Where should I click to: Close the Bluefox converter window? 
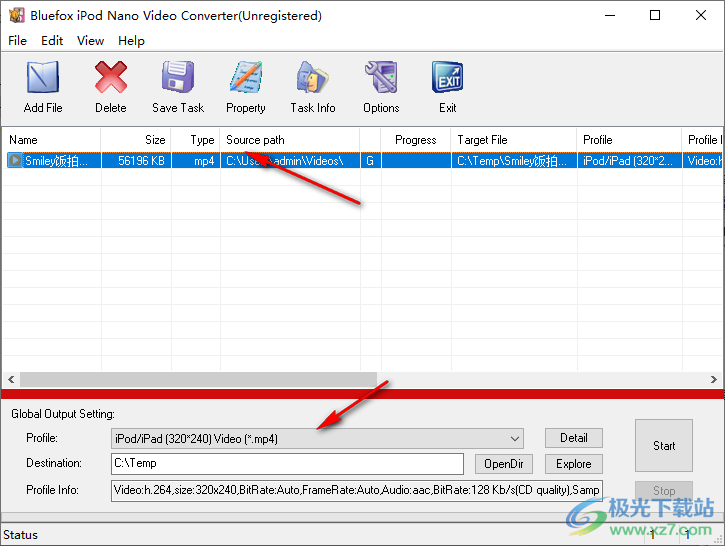[x=700, y=15]
